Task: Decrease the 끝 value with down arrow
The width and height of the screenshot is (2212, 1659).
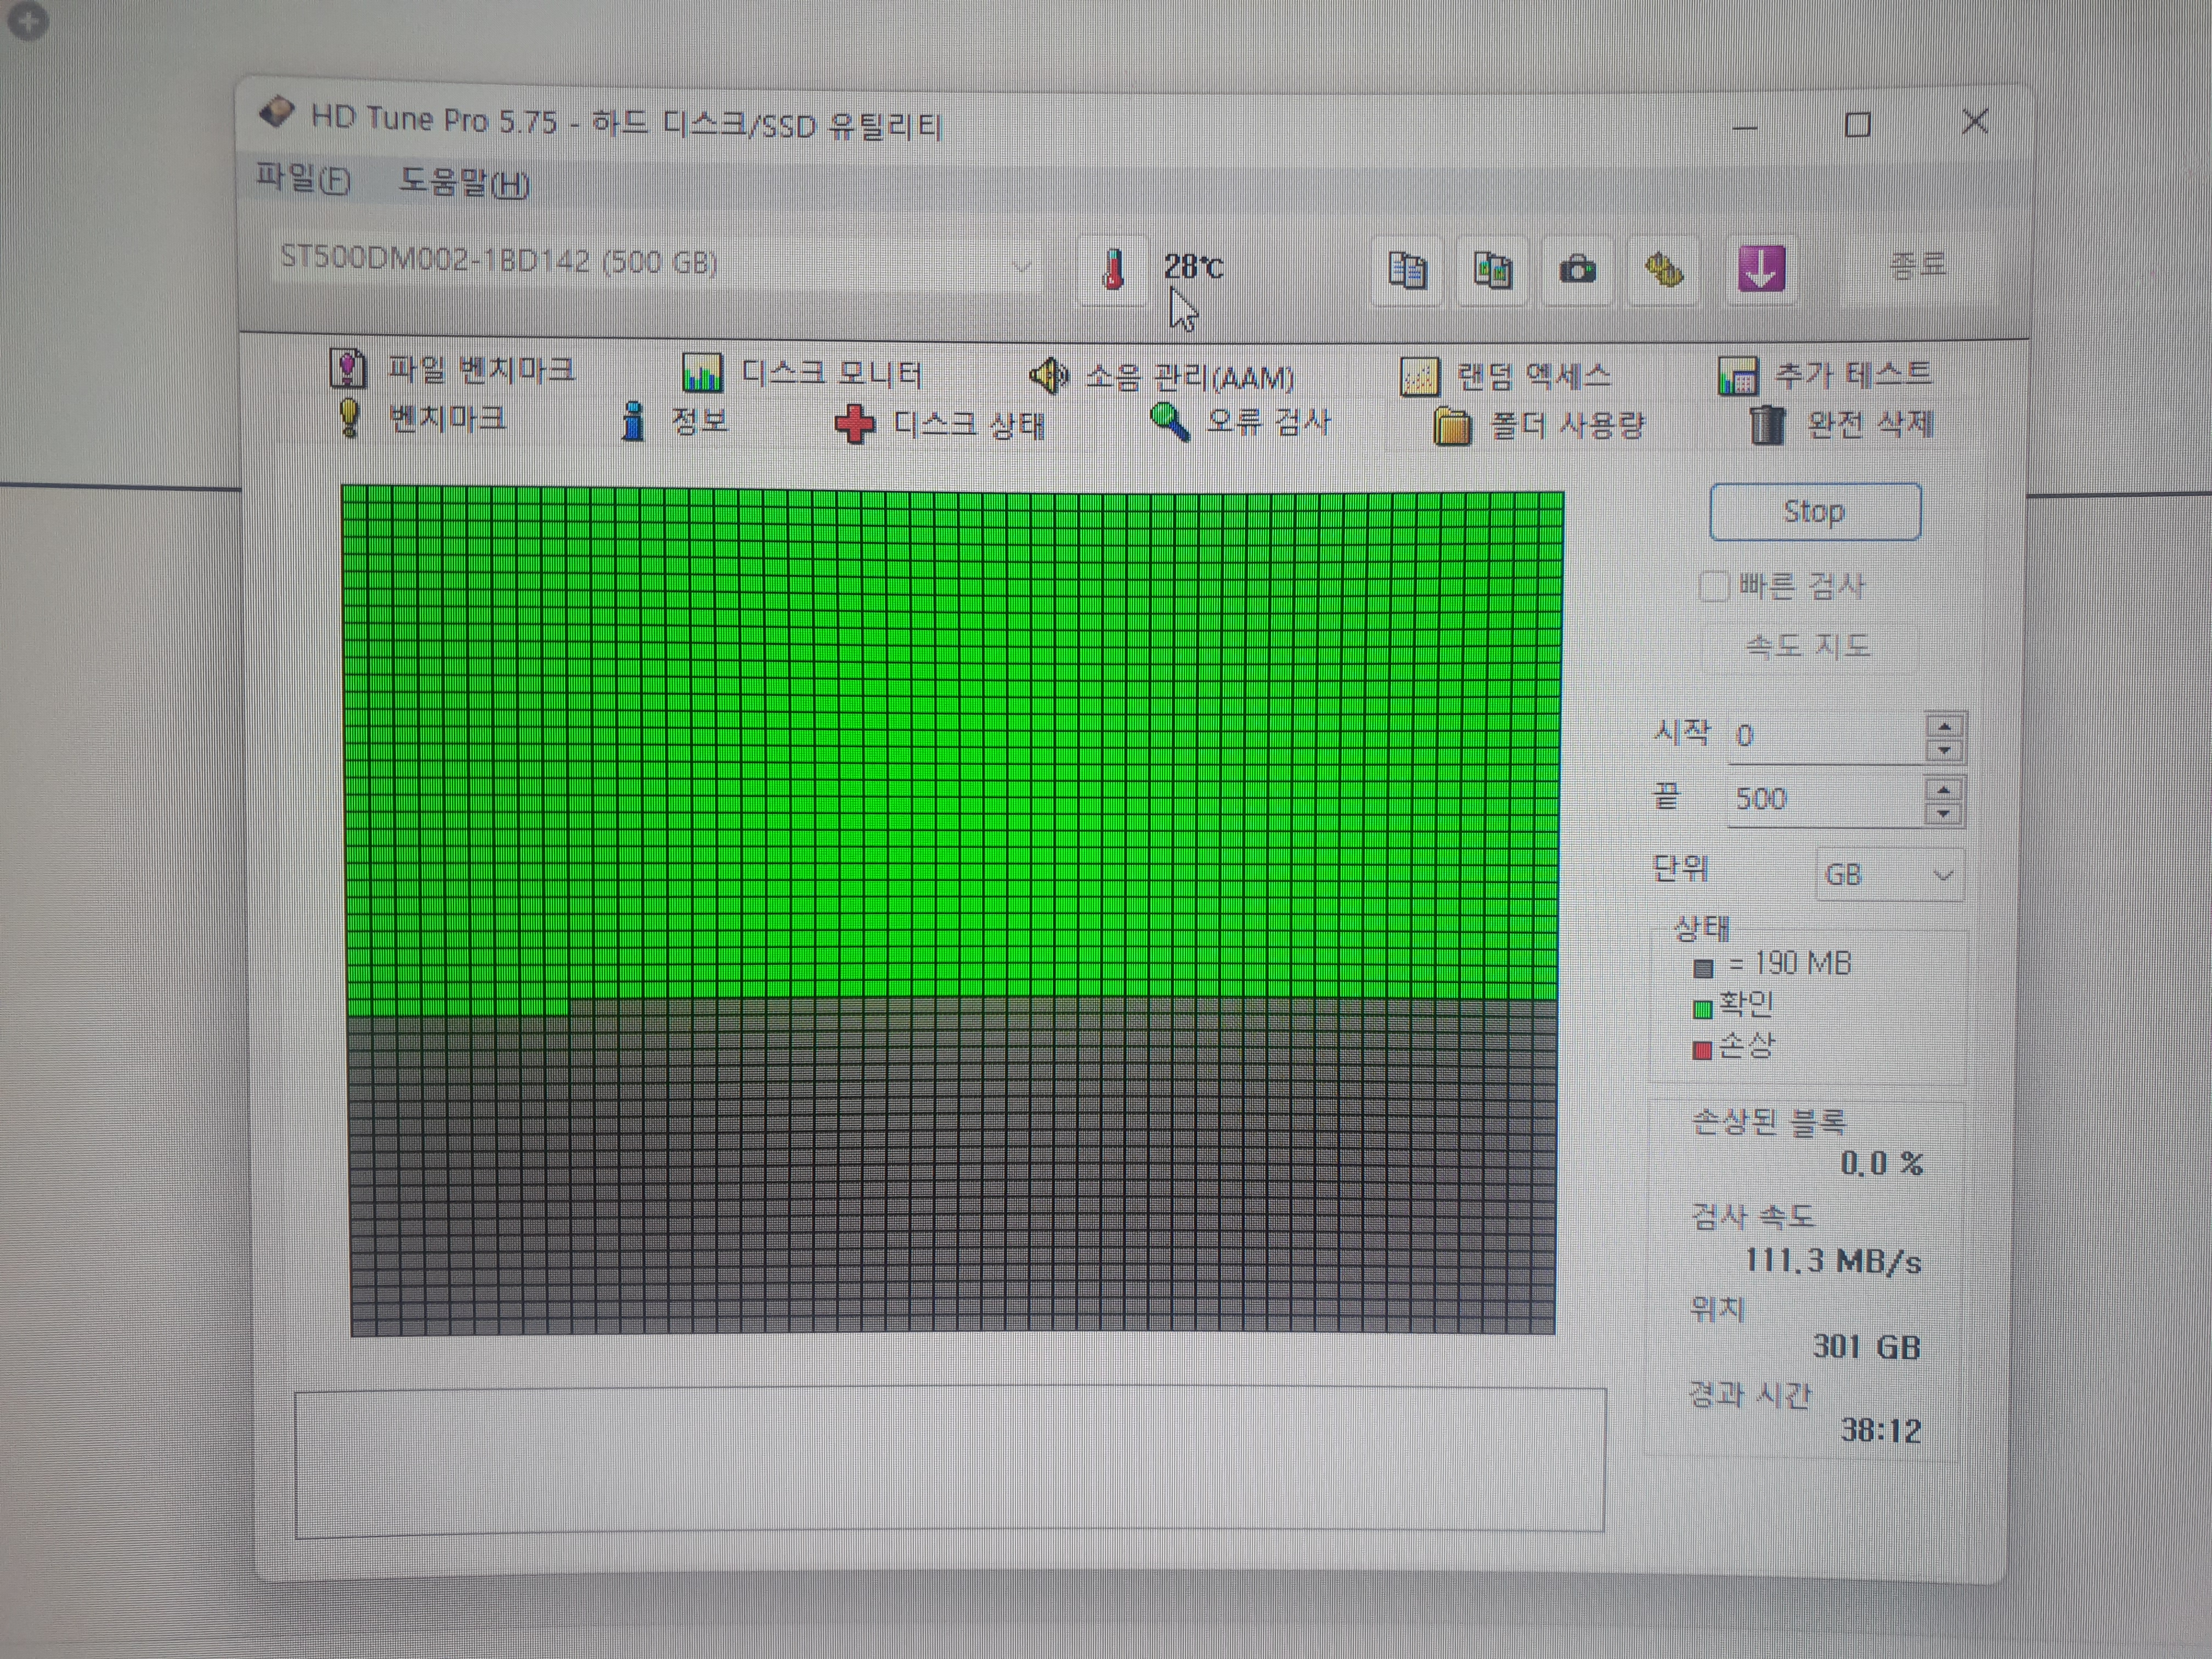Action: click(1943, 813)
